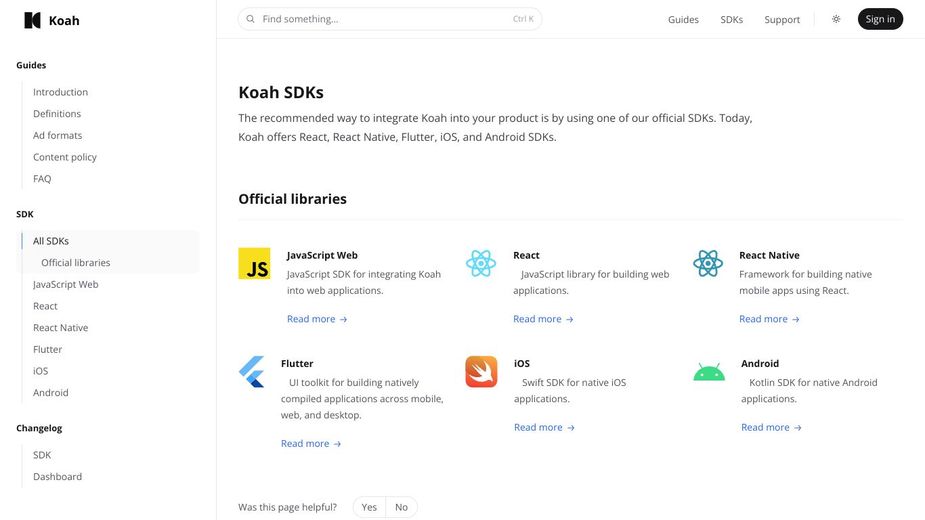This screenshot has height=520, width=925.
Task: Click the search magnifier icon
Action: tap(250, 19)
